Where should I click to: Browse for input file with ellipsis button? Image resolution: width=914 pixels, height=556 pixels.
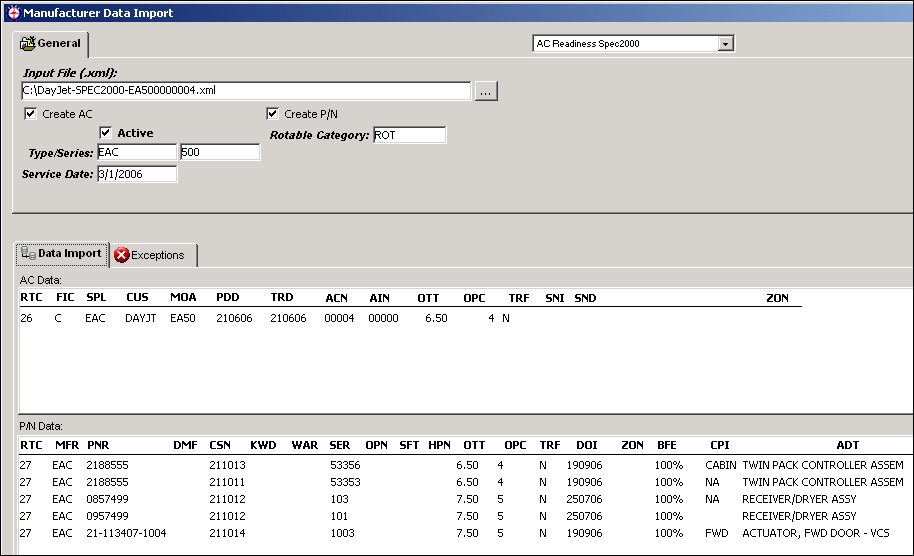click(486, 91)
